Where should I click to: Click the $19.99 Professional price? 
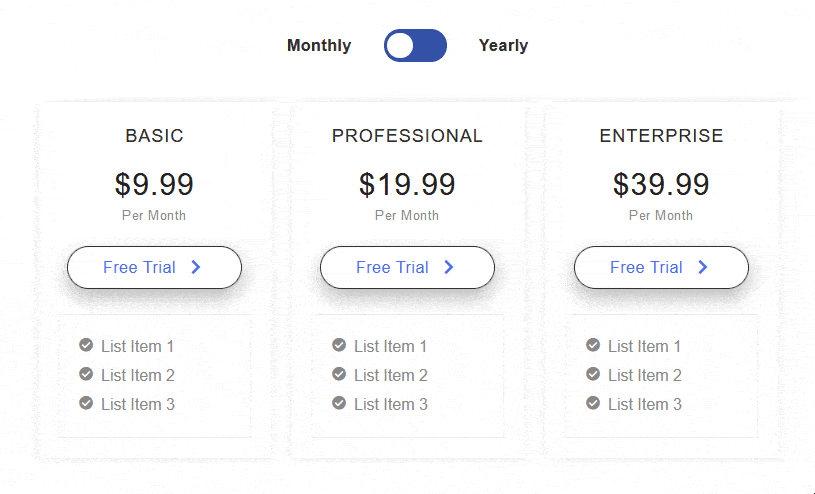[407, 184]
